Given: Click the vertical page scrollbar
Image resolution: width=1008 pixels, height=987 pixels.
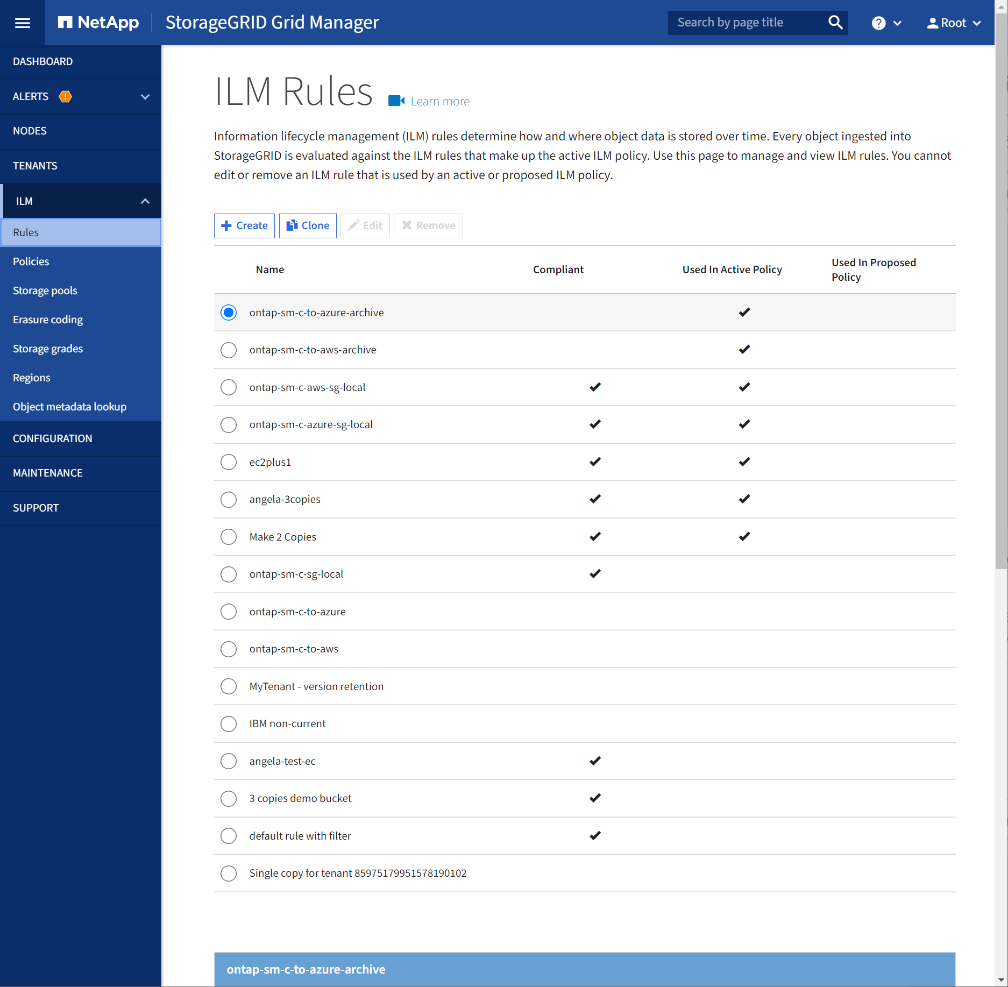Looking at the screenshot, I should click(1001, 300).
